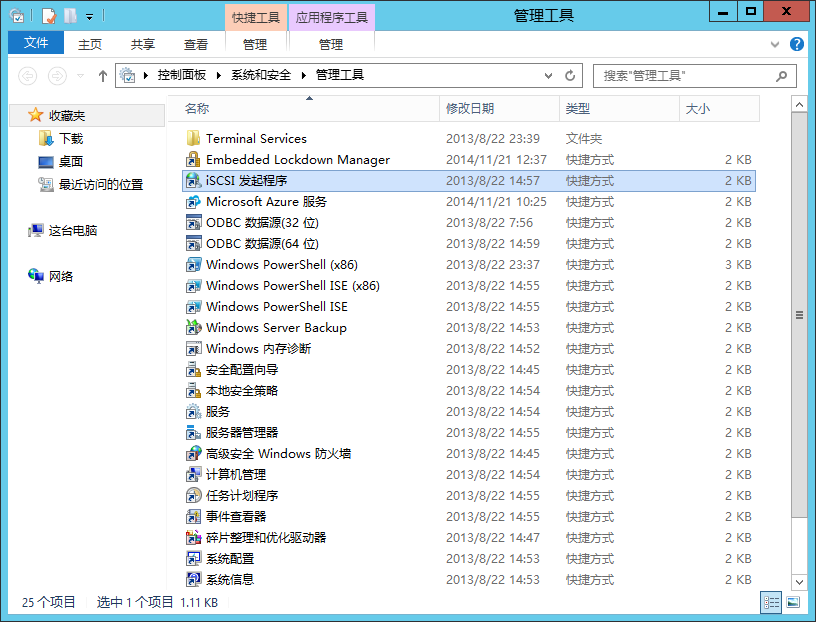Viewport: 816px width, 622px height.
Task: Open 桌面 in navigation pane
Action: coord(71,161)
